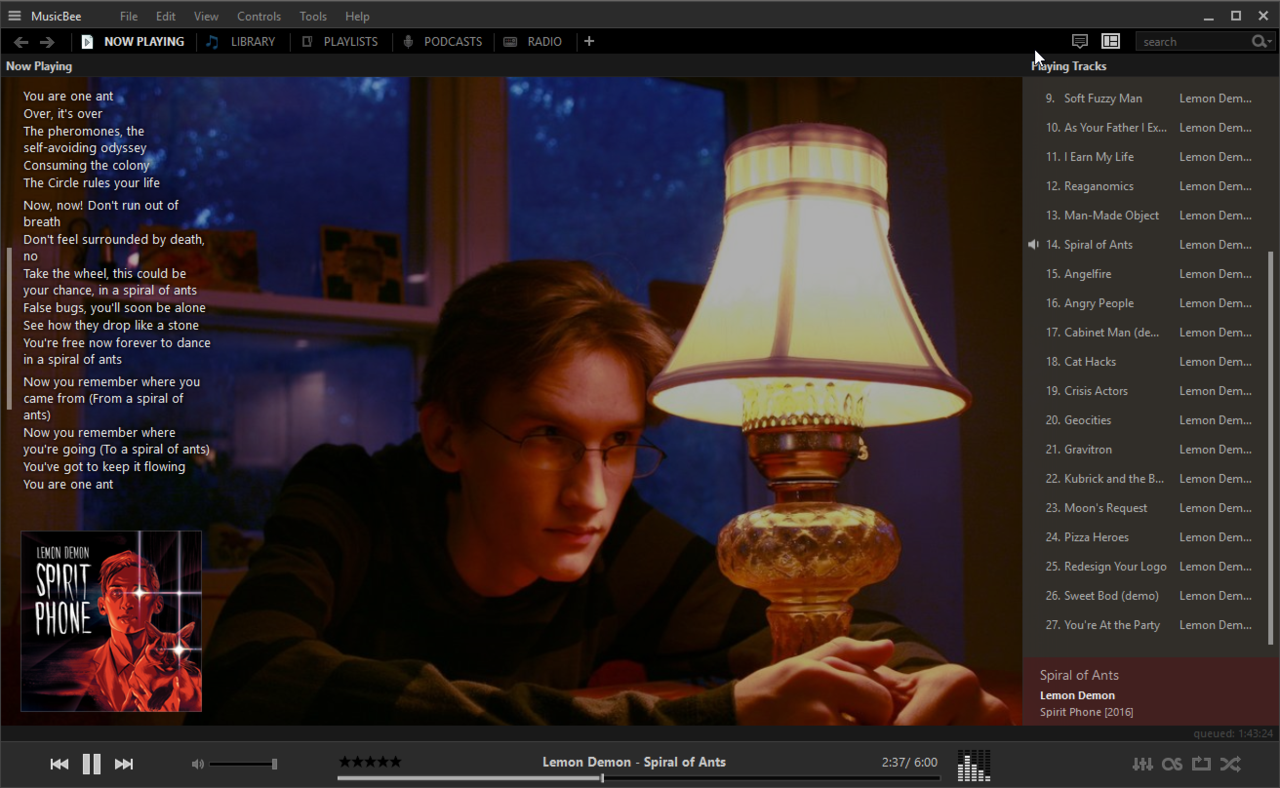Open the Controls menu

click(259, 16)
